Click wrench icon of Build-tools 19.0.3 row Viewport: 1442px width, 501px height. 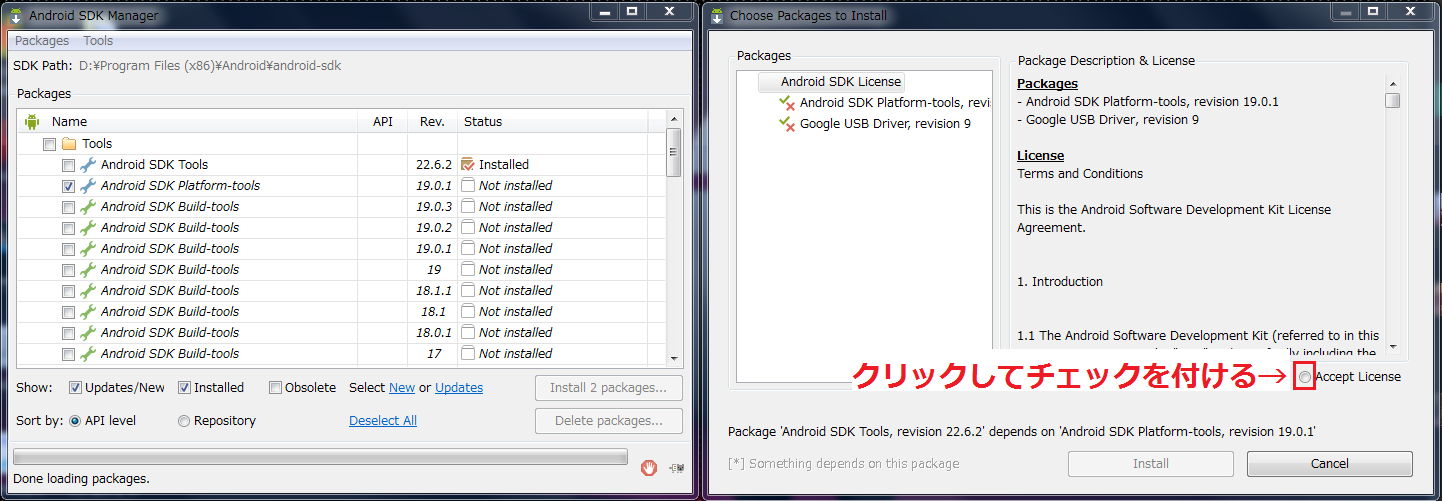88,207
